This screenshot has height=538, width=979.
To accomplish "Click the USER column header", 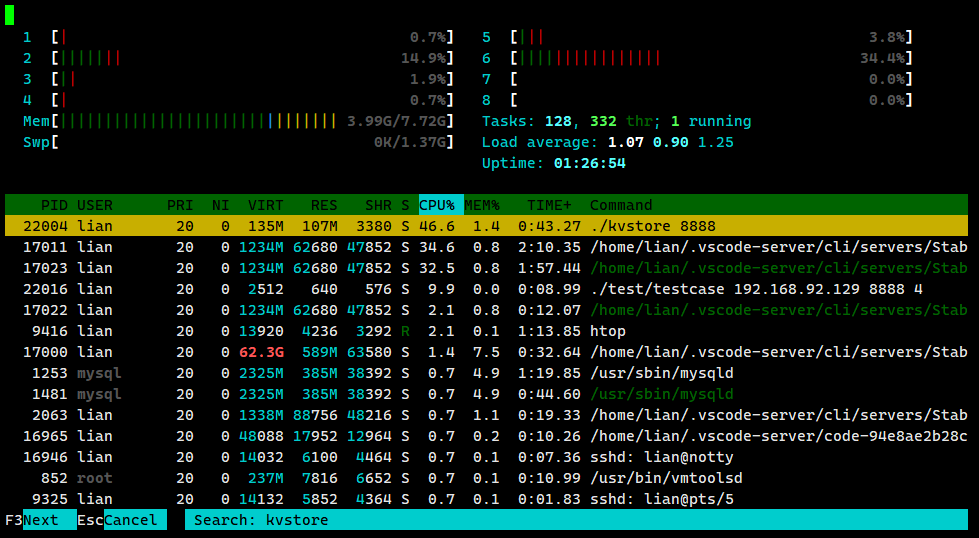I will (95, 205).
